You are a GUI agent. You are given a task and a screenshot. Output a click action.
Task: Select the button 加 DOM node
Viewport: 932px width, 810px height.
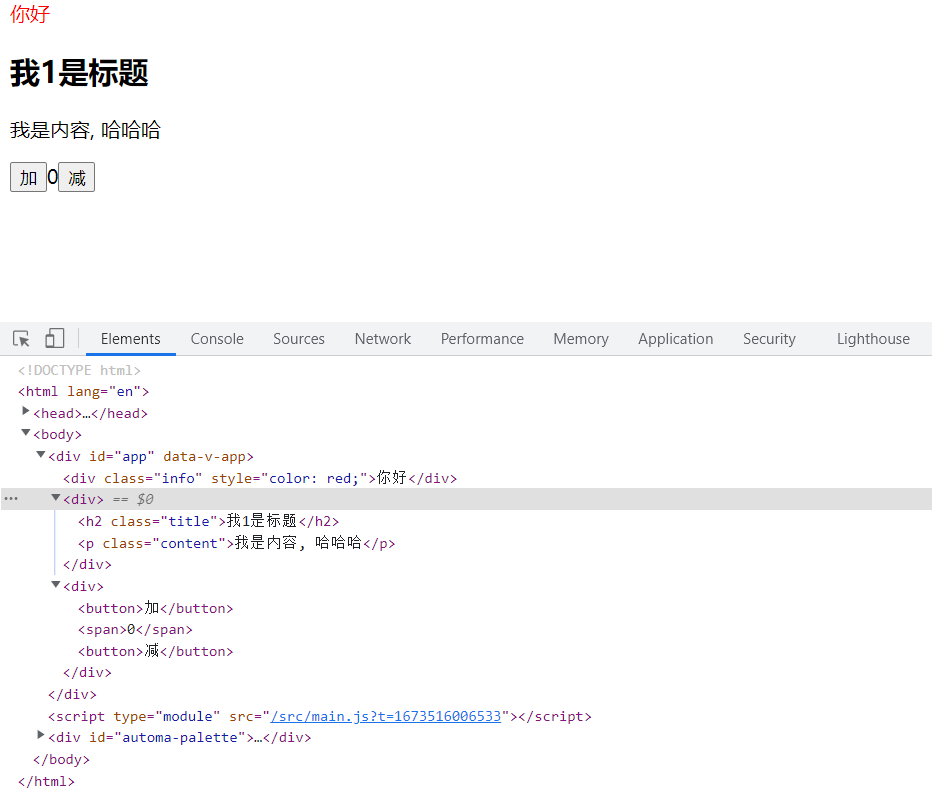[x=155, y=608]
